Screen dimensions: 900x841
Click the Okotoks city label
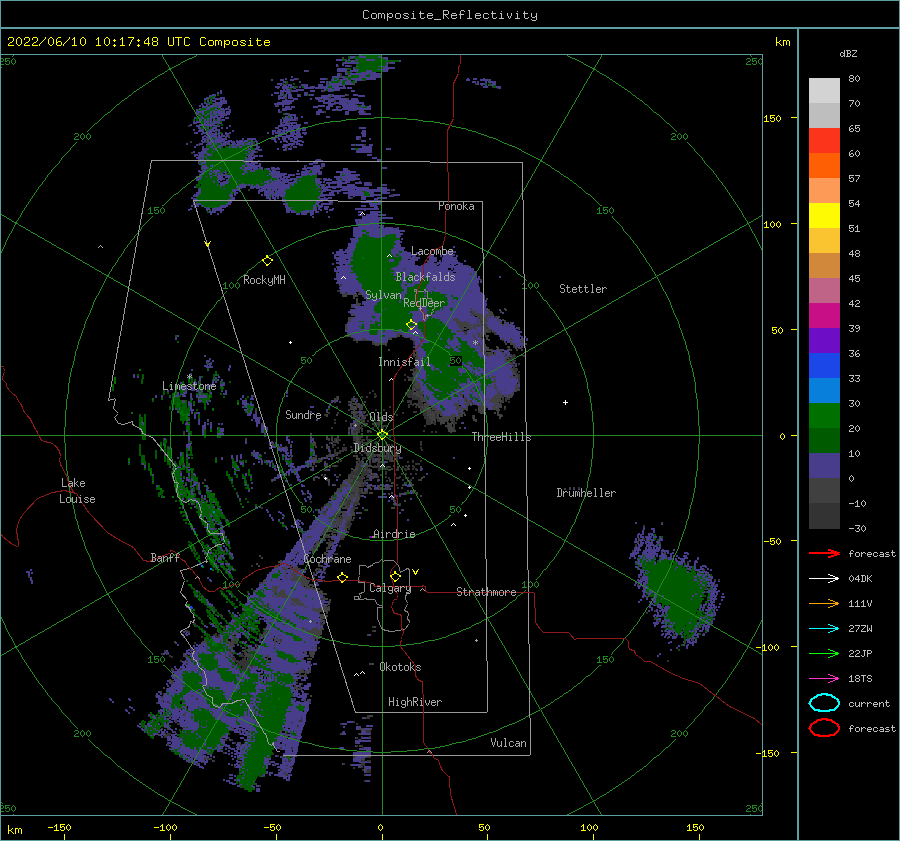(x=401, y=667)
